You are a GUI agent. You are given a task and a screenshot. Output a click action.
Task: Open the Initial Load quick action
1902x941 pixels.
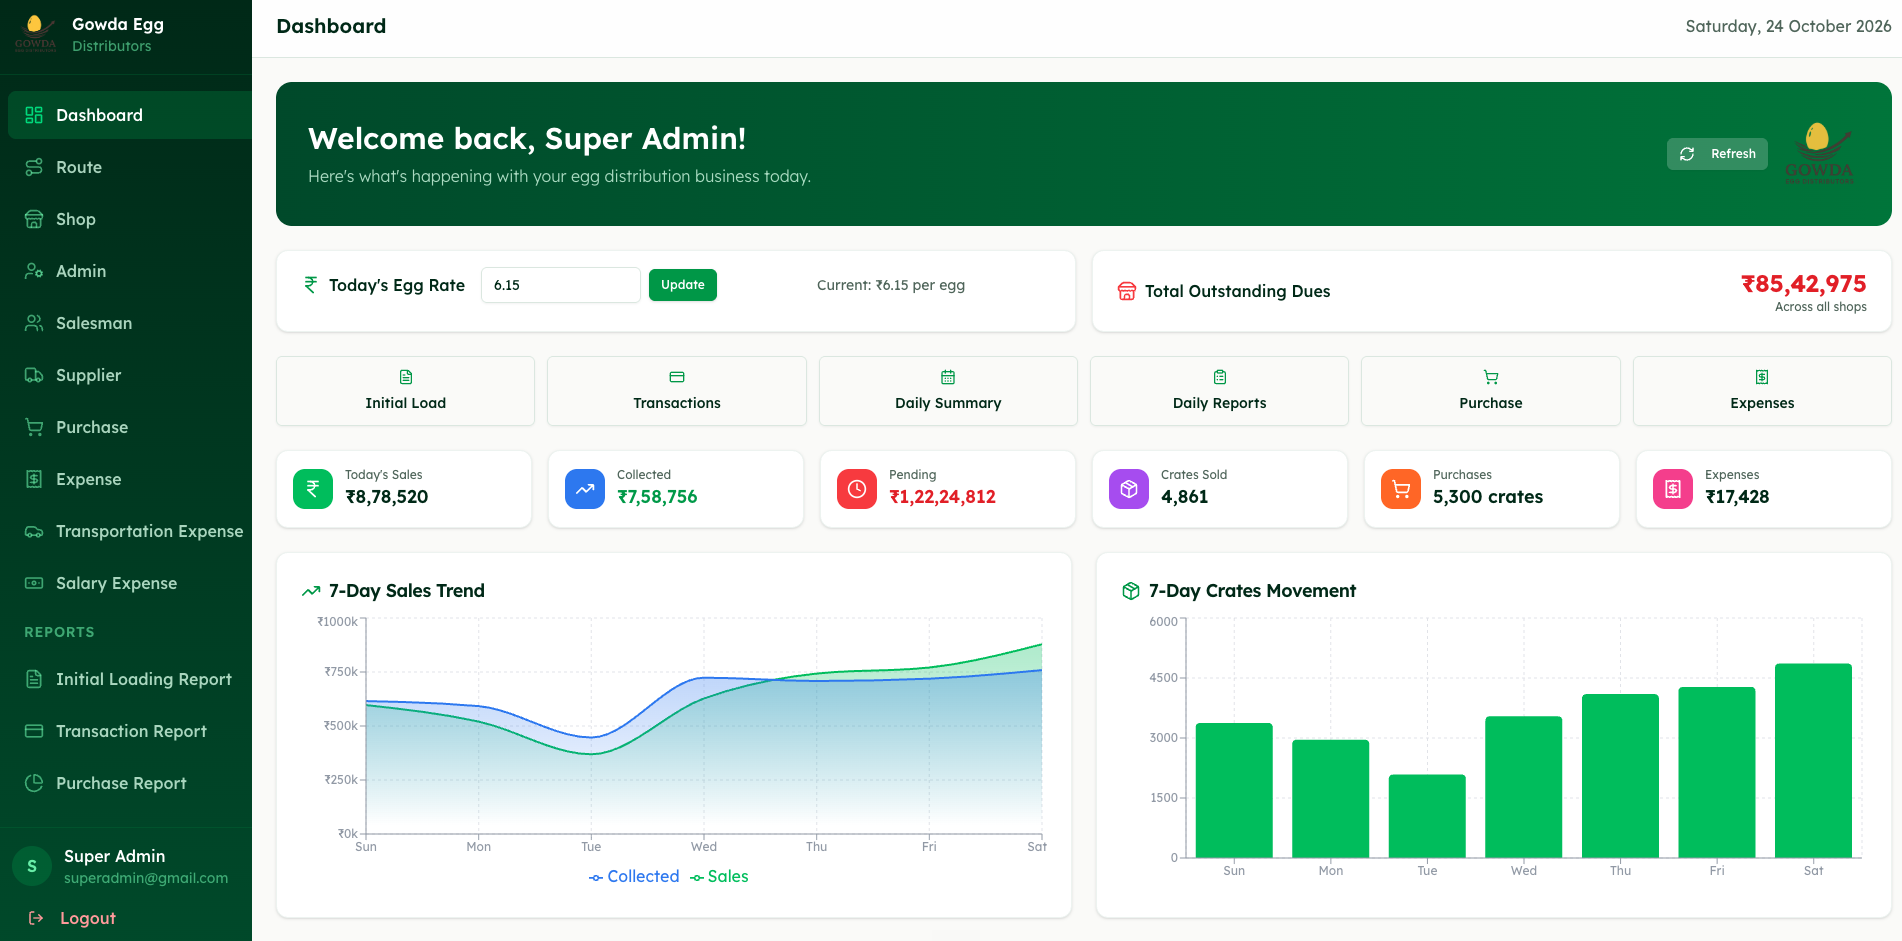click(405, 391)
